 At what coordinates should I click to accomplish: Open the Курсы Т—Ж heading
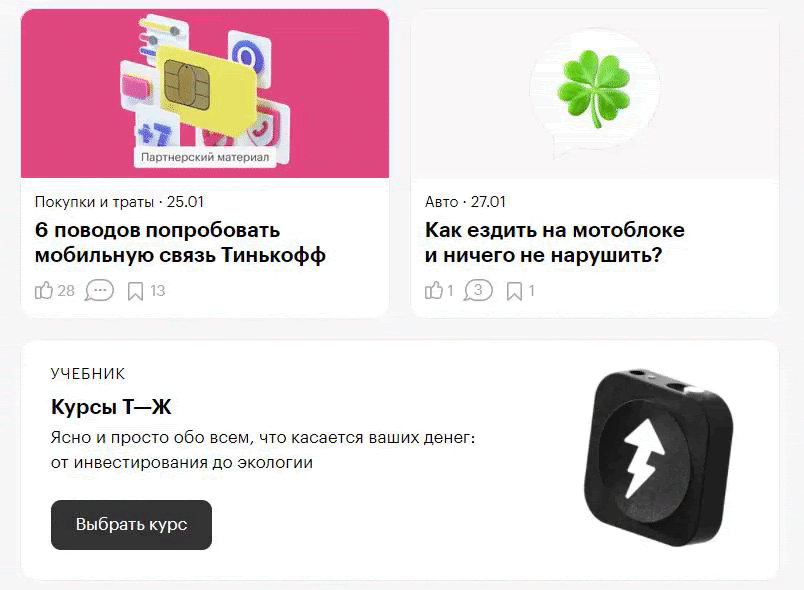111,407
